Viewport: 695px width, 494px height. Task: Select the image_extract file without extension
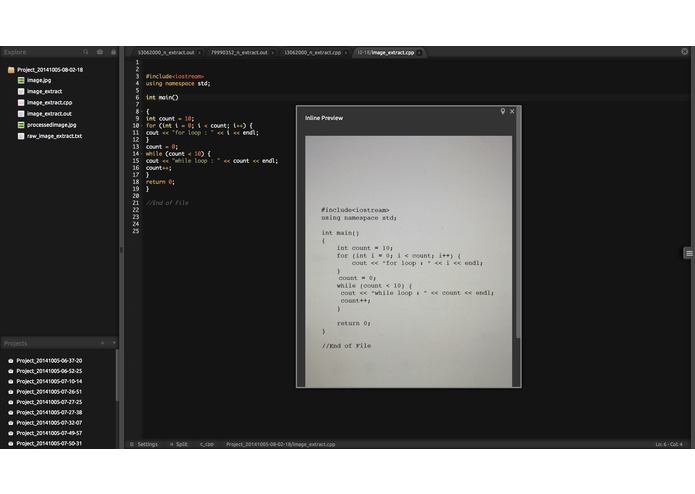(x=44, y=91)
